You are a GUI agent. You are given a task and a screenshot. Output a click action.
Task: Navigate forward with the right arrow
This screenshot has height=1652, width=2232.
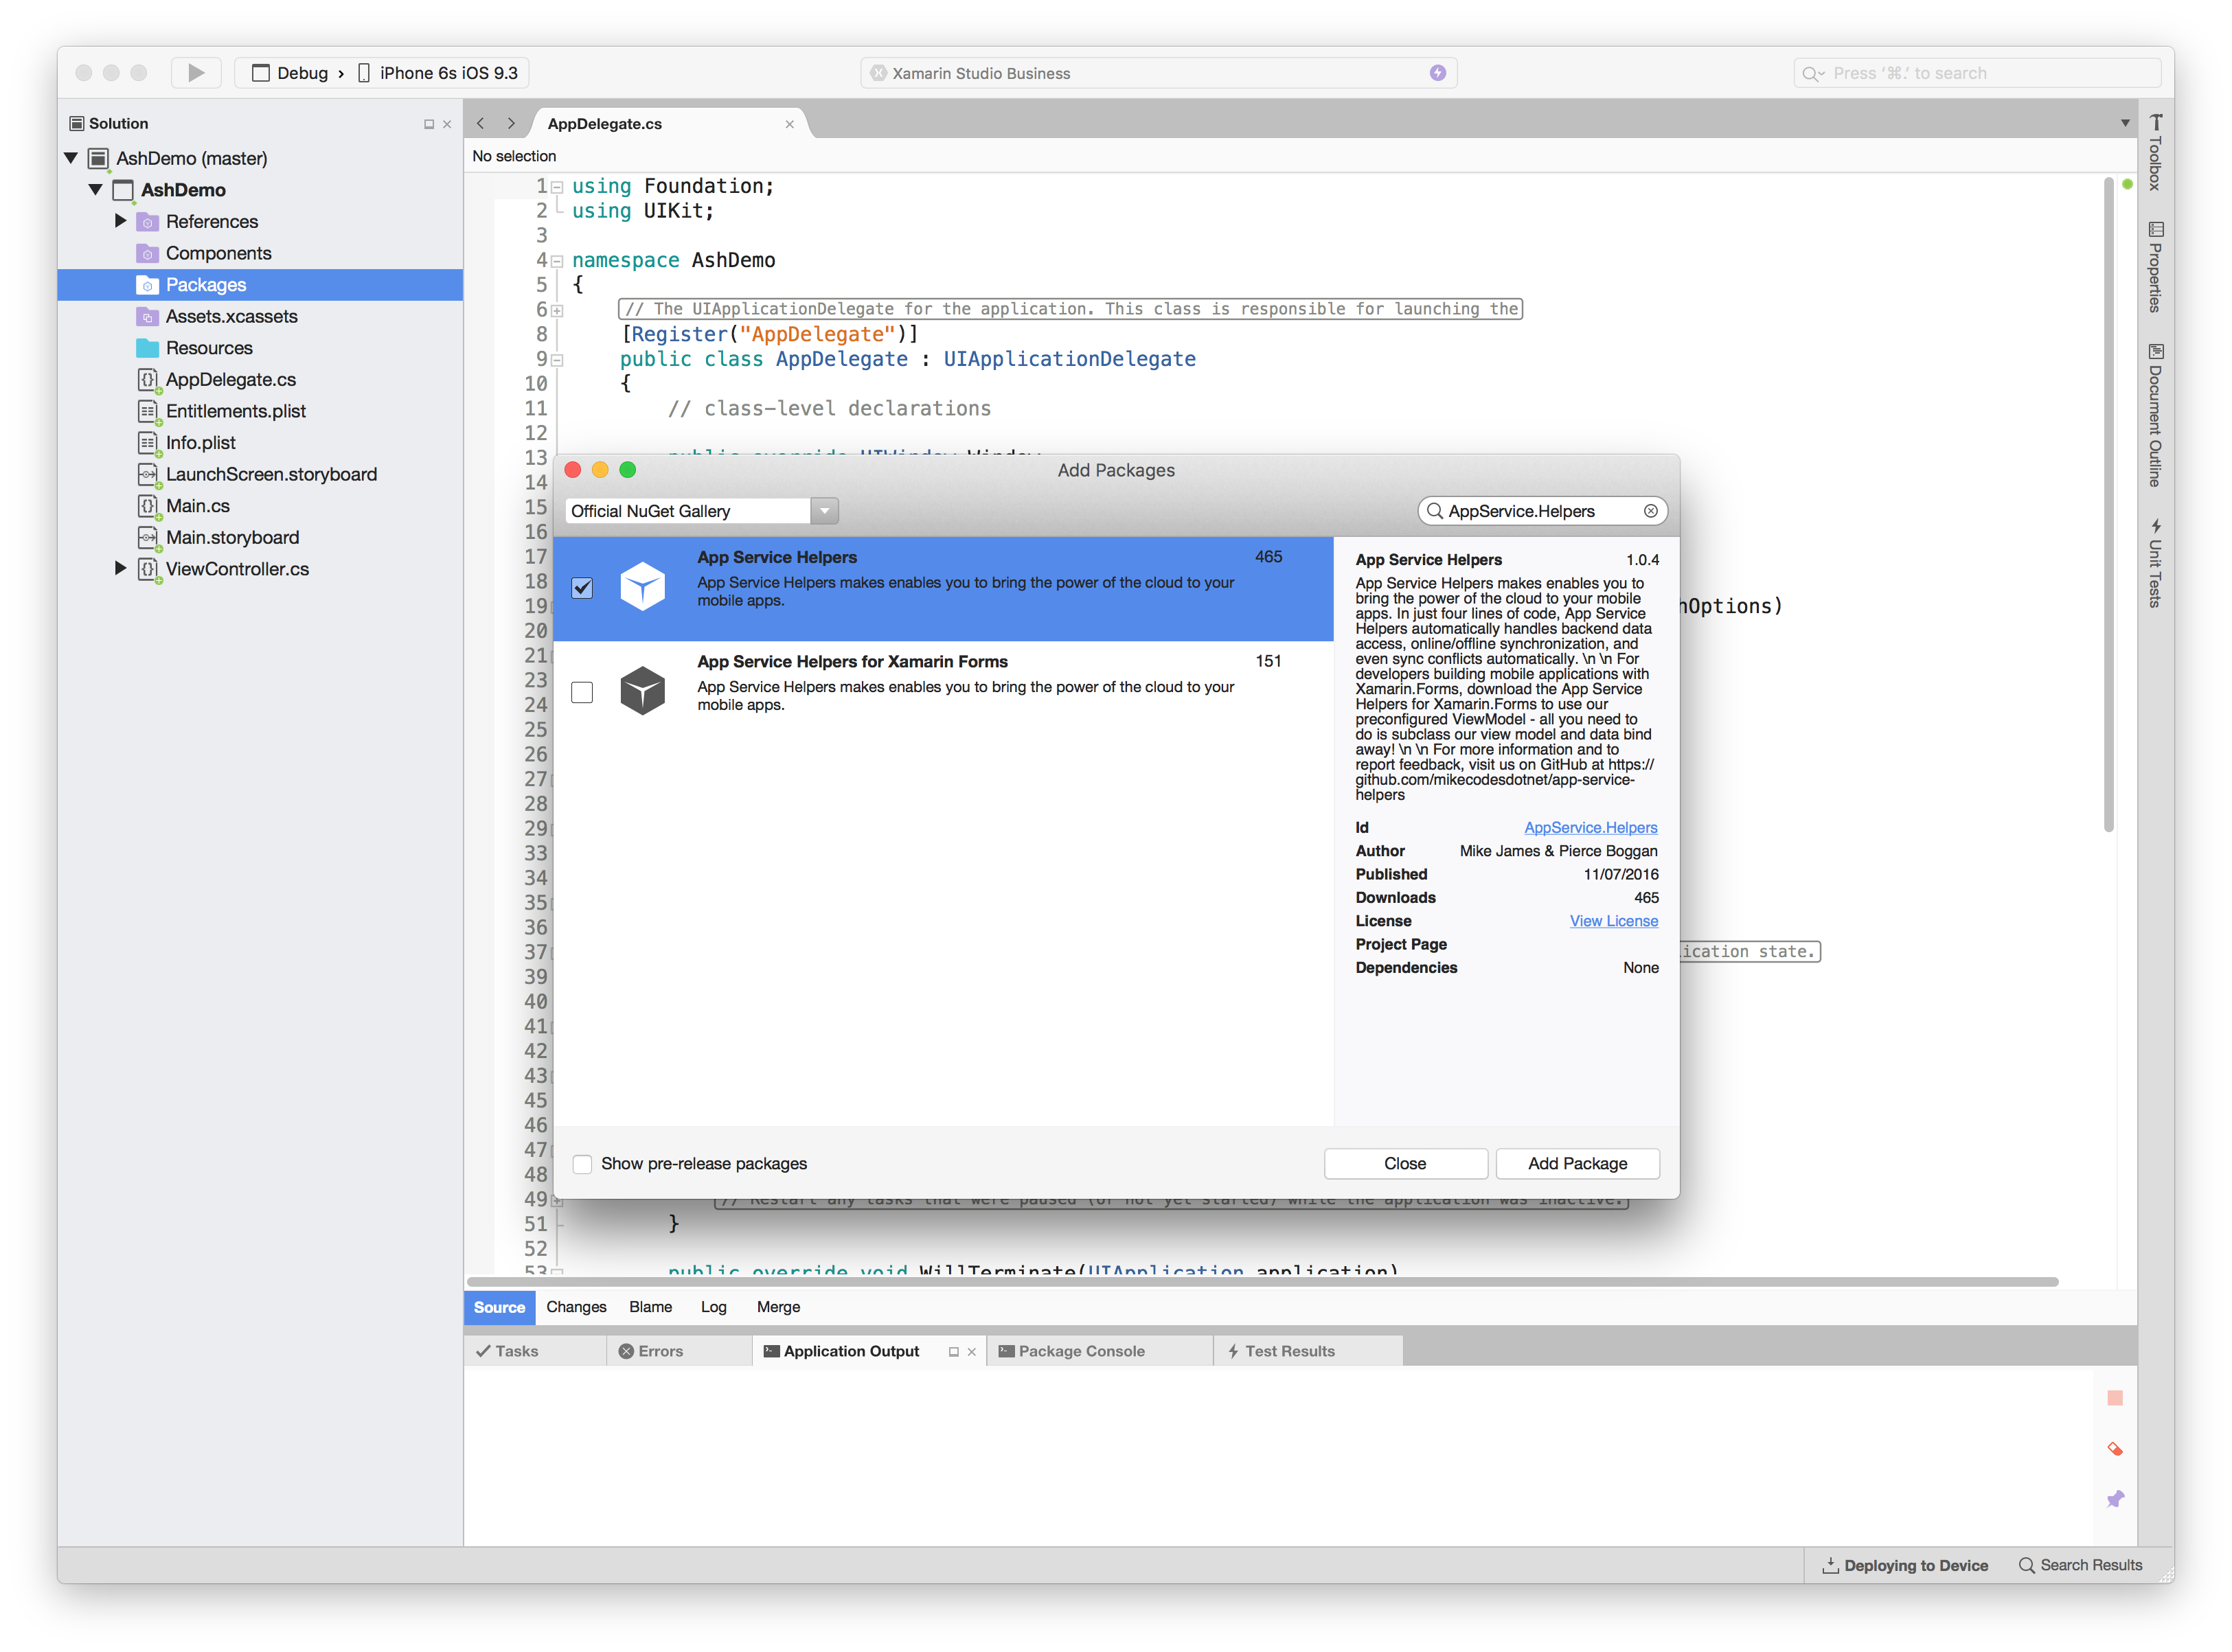[511, 123]
